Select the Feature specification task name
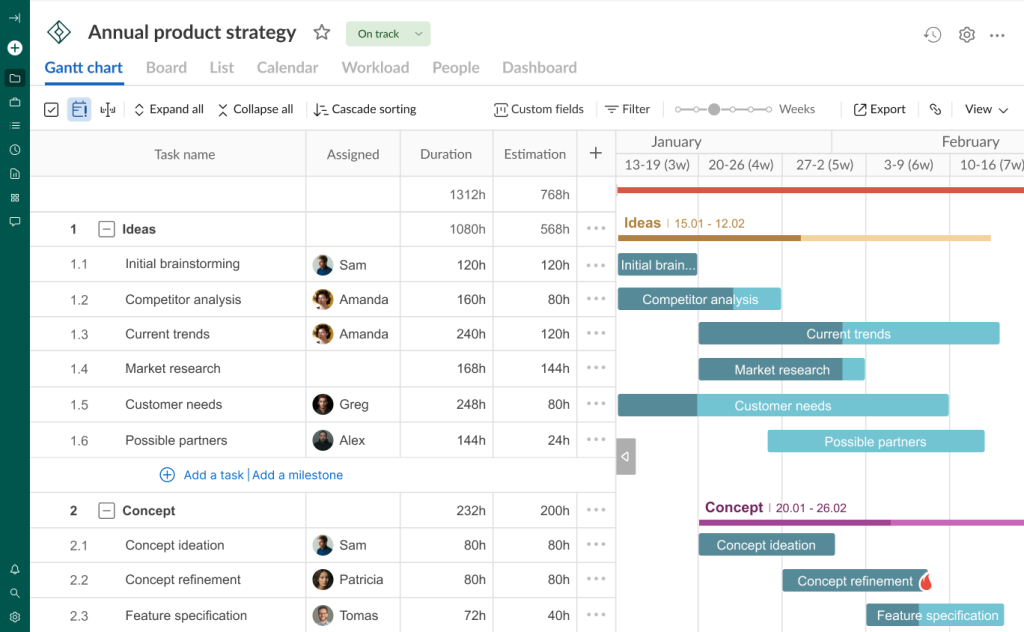 [x=186, y=615]
